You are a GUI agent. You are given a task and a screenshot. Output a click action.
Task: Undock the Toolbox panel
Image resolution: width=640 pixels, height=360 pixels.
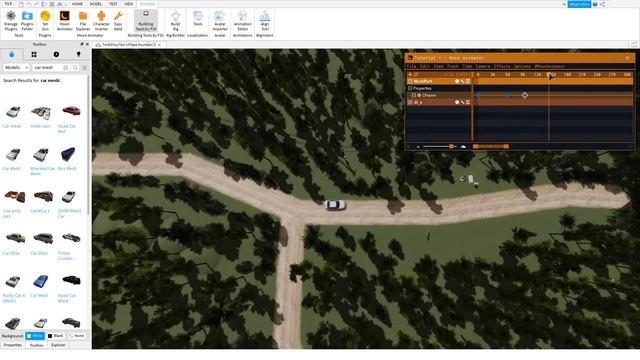[82, 44]
